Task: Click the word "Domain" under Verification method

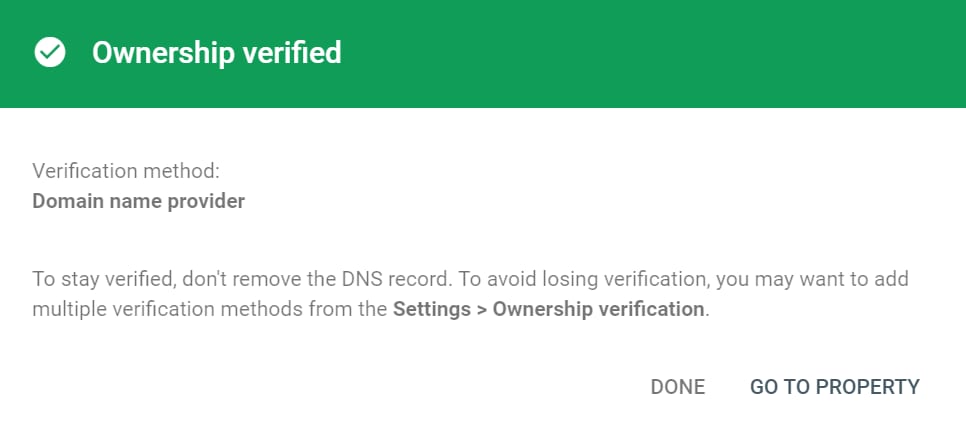Action: [x=64, y=201]
